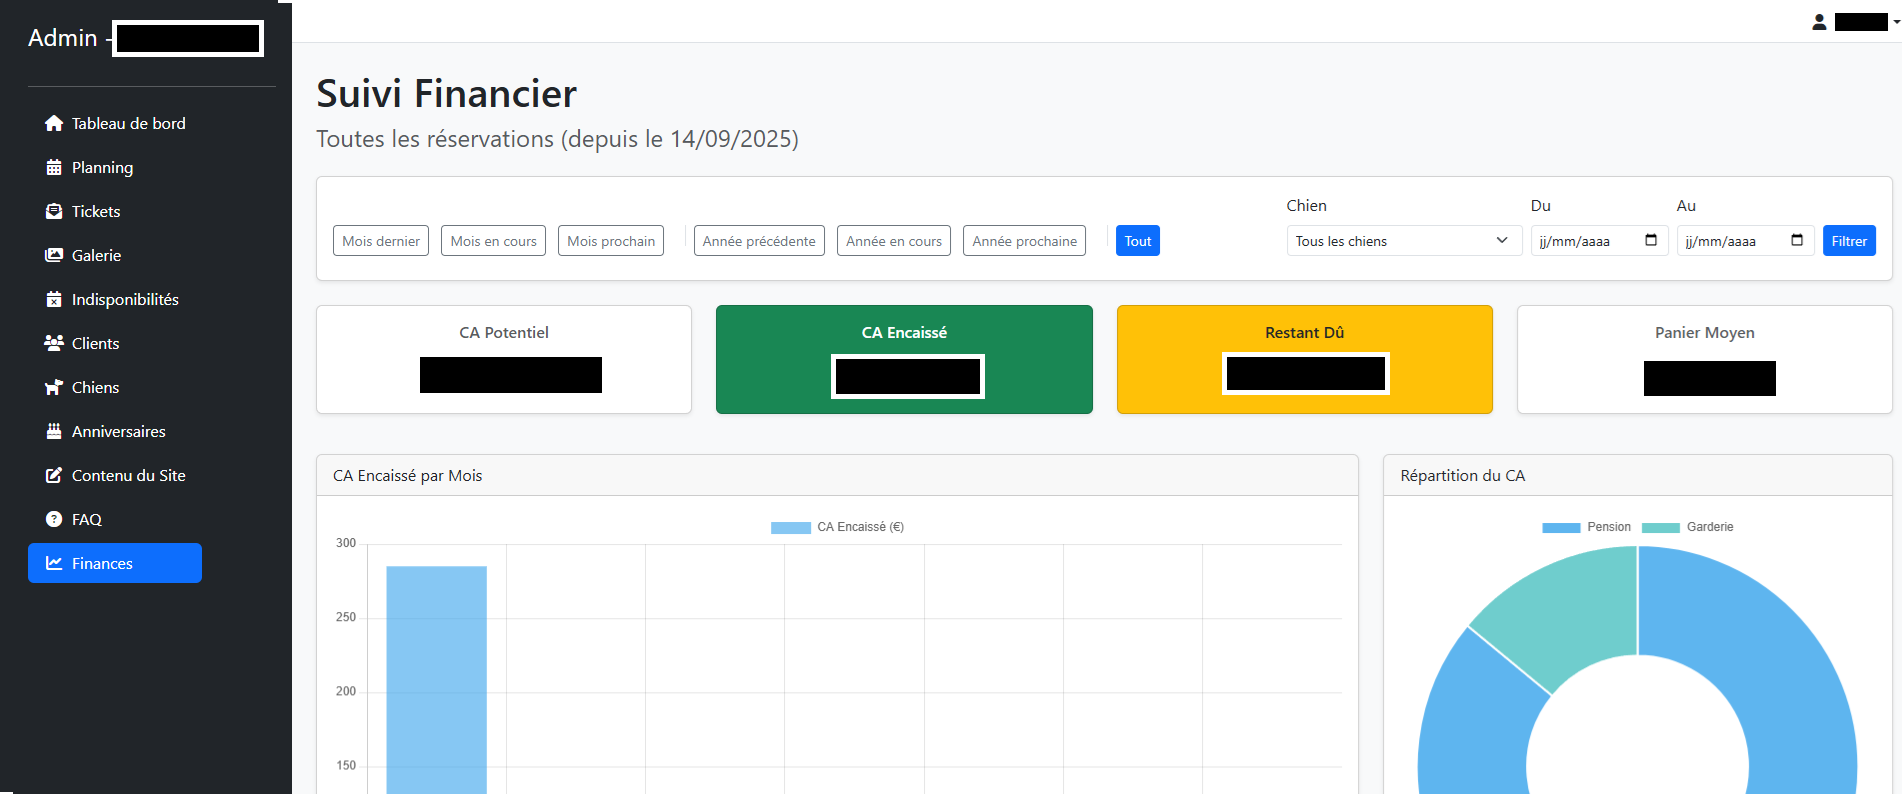Toggle the Pension legend color swatch
This screenshot has width=1902, height=794.
coord(1561,527)
